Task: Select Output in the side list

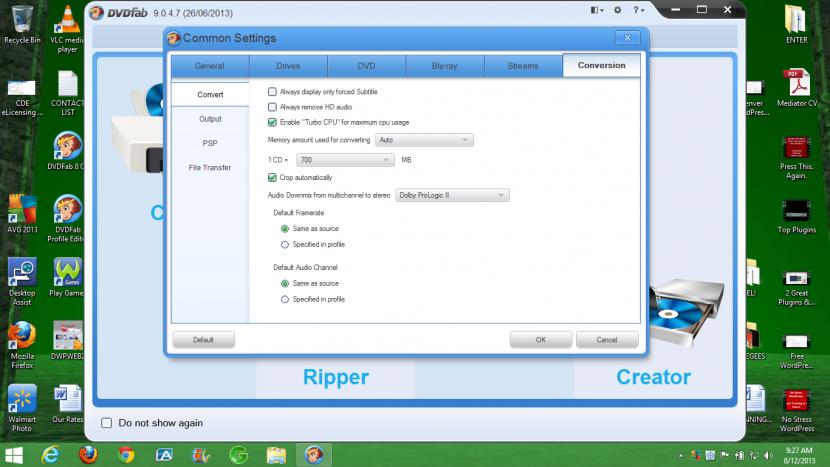Action: (x=210, y=119)
